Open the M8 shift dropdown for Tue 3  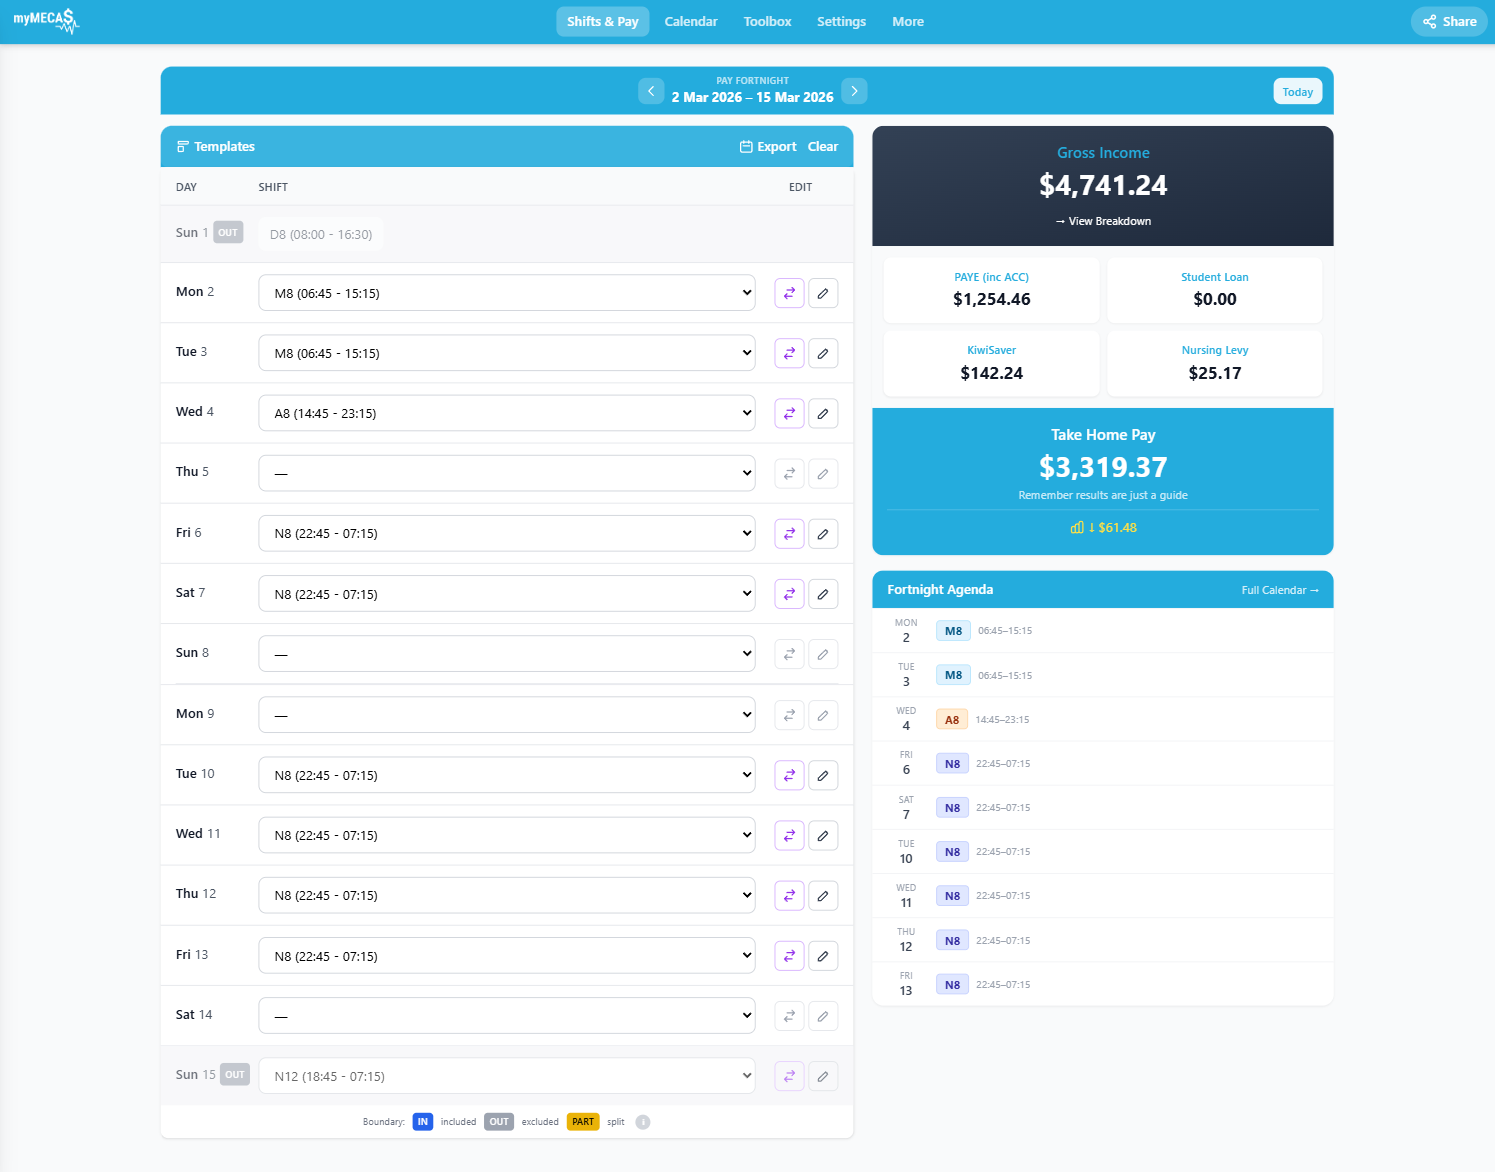point(507,352)
